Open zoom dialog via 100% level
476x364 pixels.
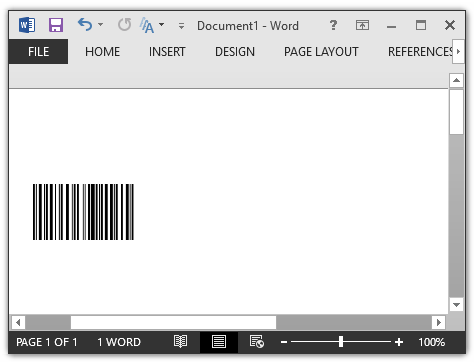pos(431,342)
